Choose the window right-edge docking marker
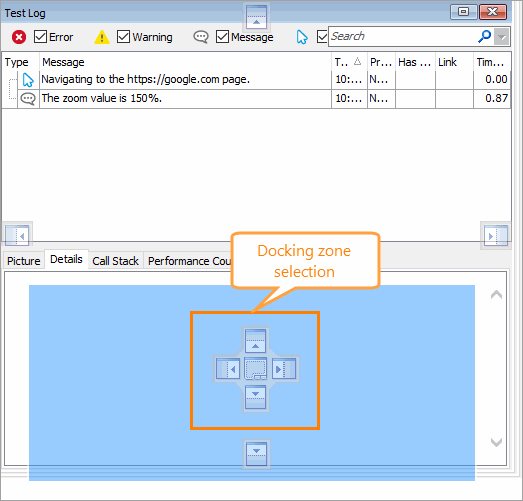This screenshot has width=523, height=501. [496, 235]
